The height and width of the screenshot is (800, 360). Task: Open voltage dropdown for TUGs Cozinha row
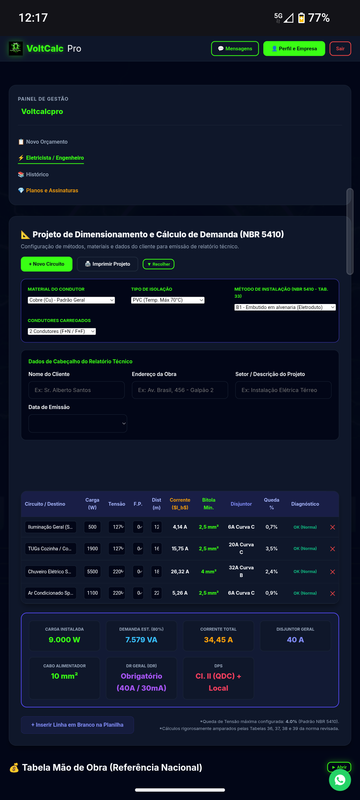(117, 549)
